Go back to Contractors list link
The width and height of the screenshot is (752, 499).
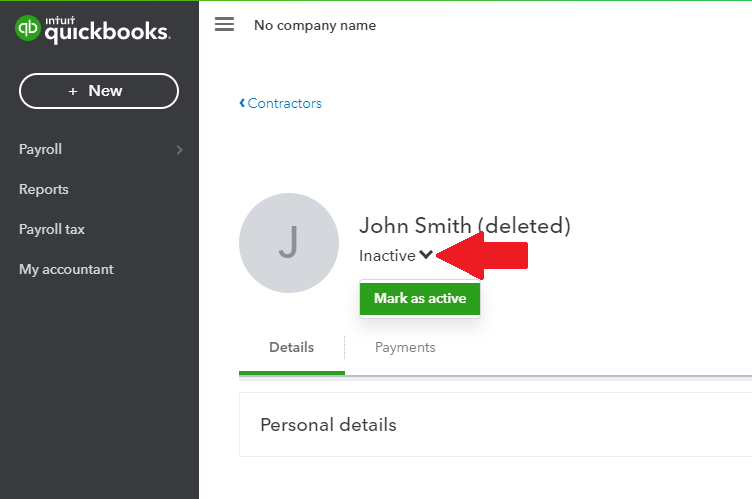pos(285,103)
